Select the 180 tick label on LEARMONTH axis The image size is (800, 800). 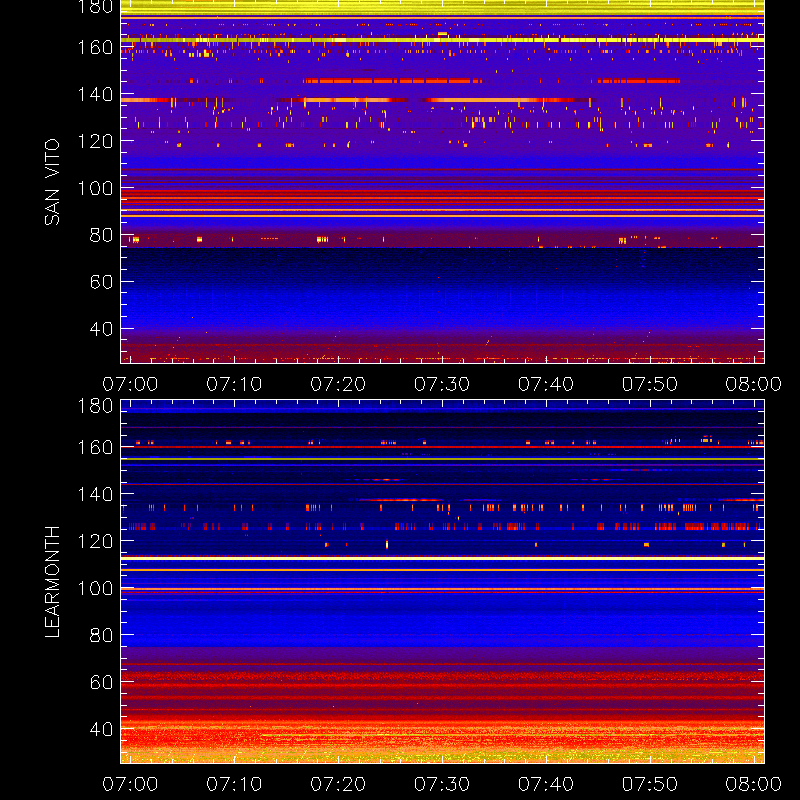(x=95, y=406)
